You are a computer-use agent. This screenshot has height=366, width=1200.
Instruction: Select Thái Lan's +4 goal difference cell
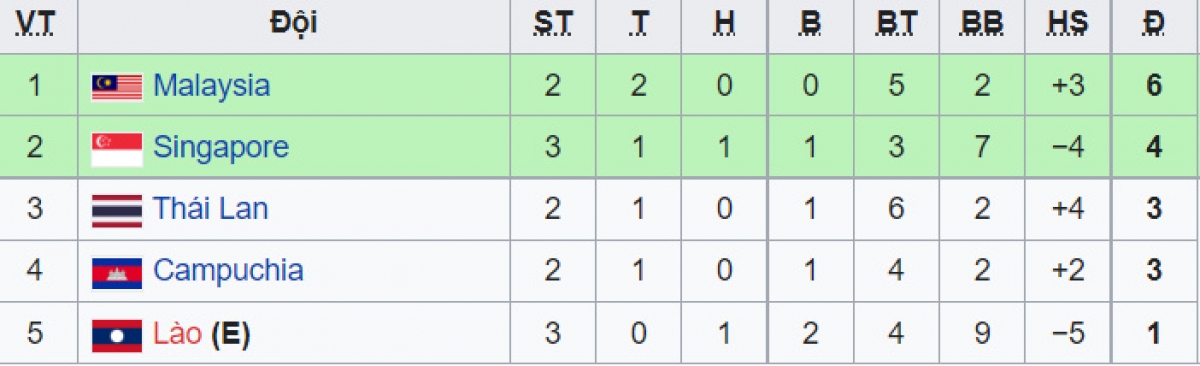click(1068, 210)
